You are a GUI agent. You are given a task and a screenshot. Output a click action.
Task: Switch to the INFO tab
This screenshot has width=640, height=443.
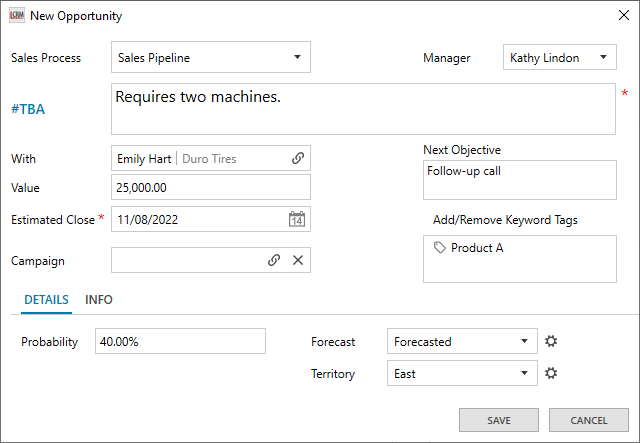pyautogui.click(x=99, y=300)
